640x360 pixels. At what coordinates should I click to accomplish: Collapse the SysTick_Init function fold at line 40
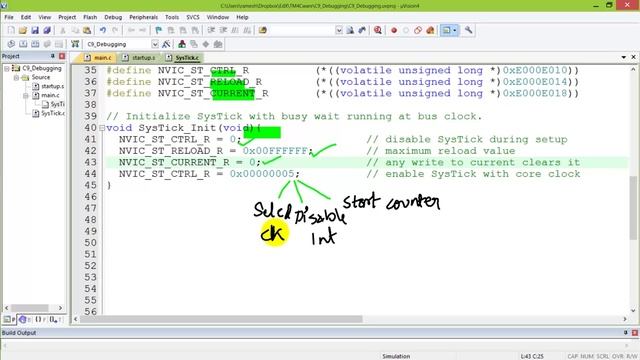tap(102, 128)
